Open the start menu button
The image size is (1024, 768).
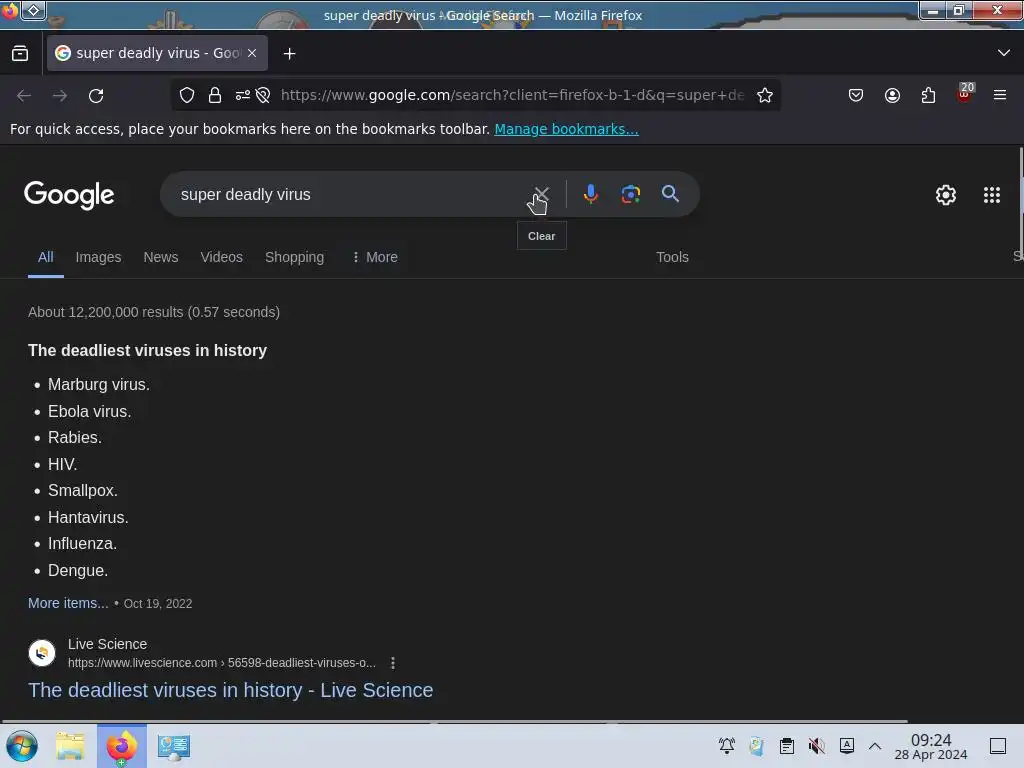tap(22, 746)
